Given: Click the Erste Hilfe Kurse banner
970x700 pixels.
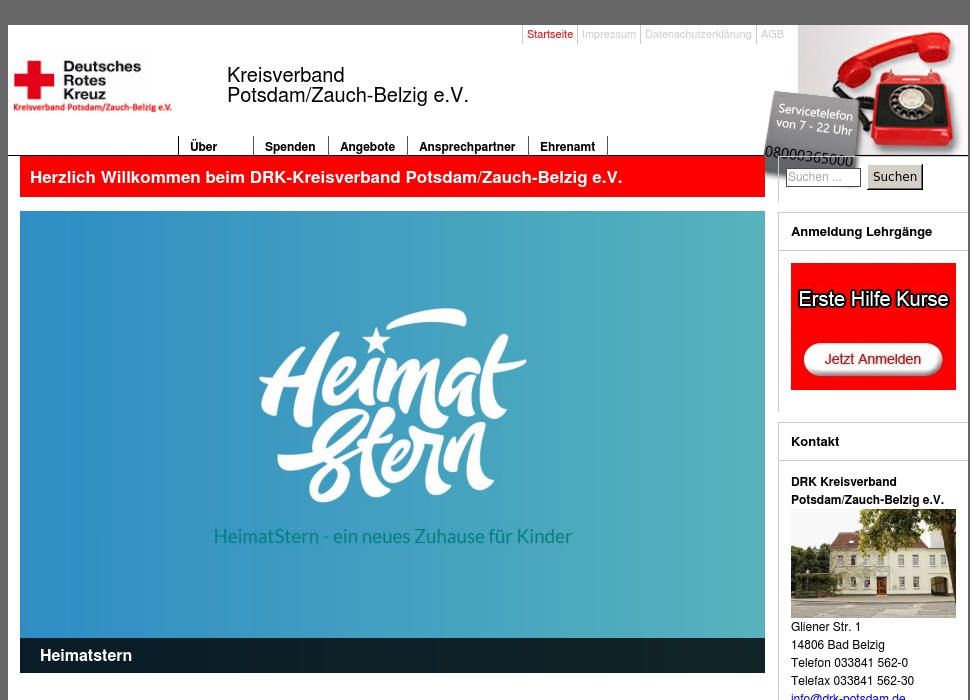Looking at the screenshot, I should 872,299.
